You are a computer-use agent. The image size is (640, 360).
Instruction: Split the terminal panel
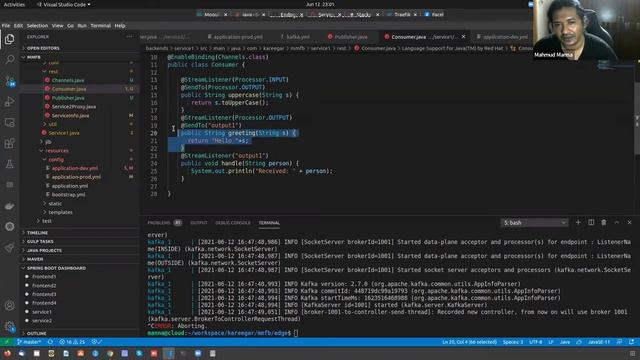click(591, 222)
